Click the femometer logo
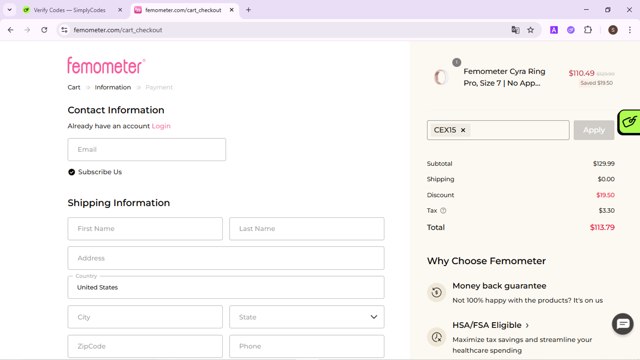The image size is (640, 360). [x=106, y=65]
